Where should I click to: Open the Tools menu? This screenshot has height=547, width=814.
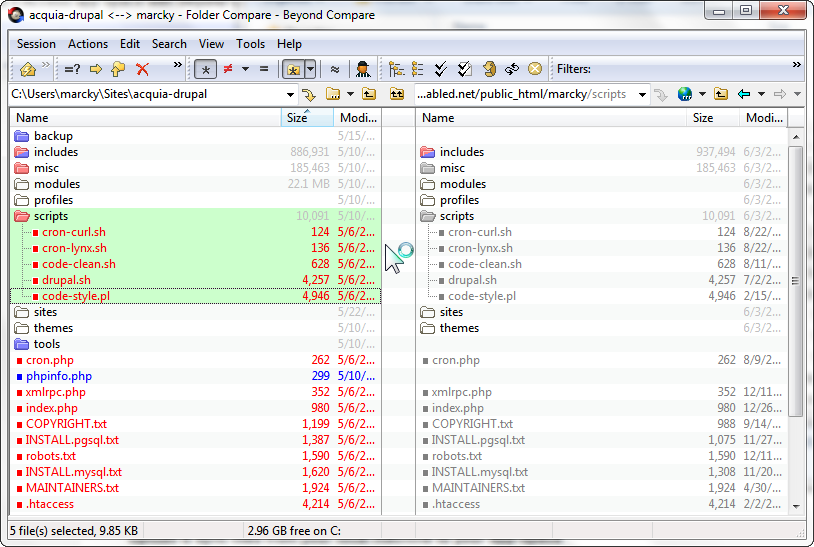(x=250, y=44)
